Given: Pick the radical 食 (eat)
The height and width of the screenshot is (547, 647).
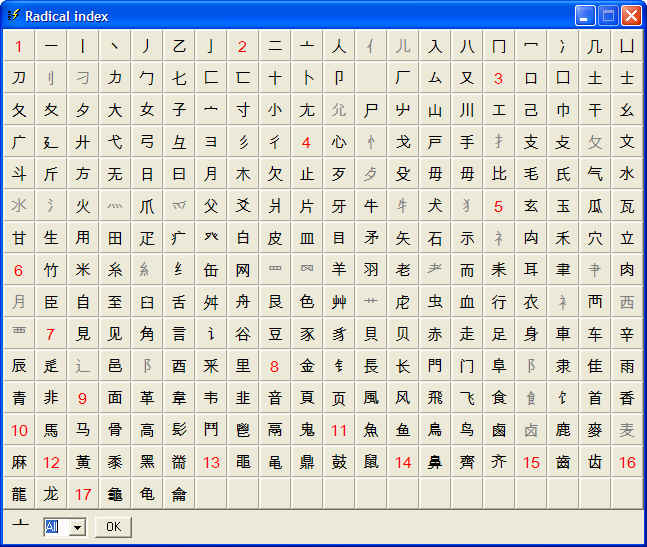Looking at the screenshot, I should (499, 398).
